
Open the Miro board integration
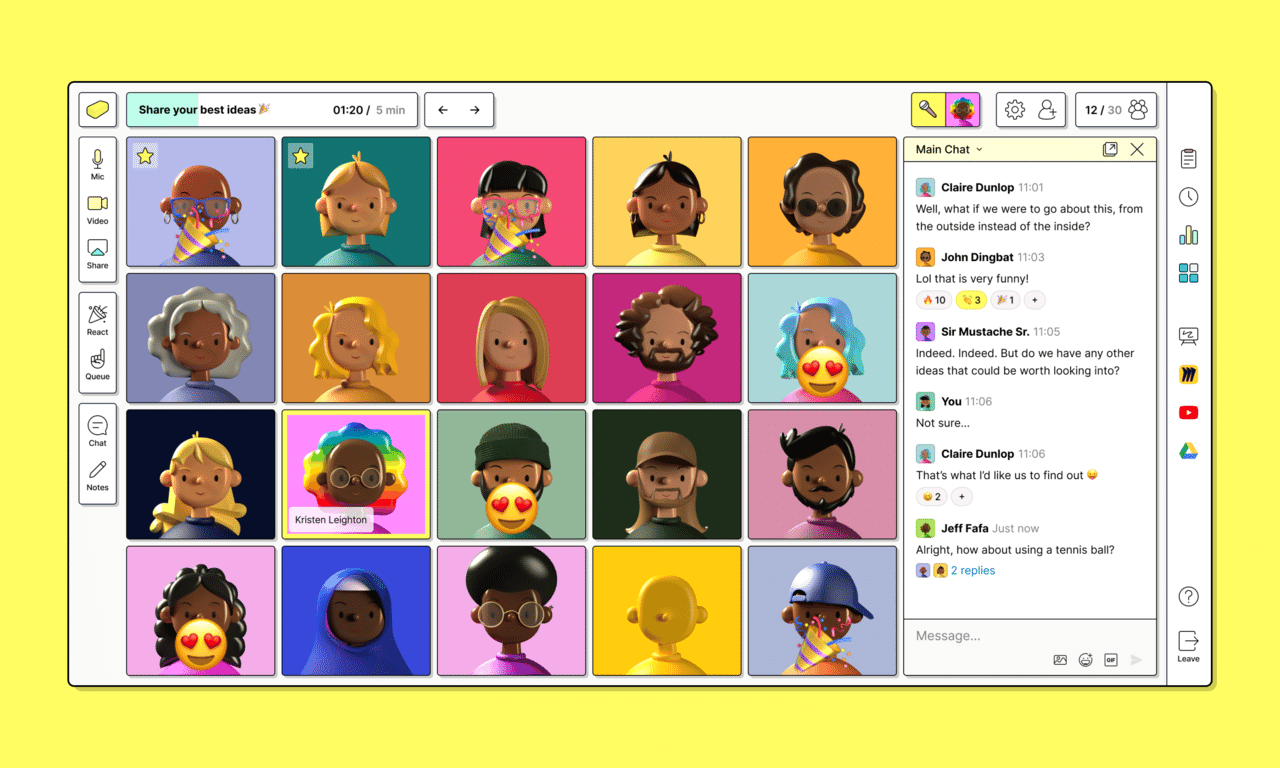pyautogui.click(x=1188, y=375)
